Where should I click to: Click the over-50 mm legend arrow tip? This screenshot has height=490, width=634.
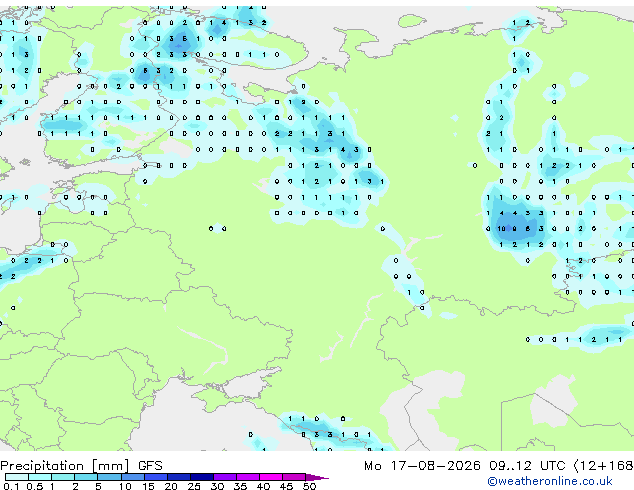[x=317, y=477]
